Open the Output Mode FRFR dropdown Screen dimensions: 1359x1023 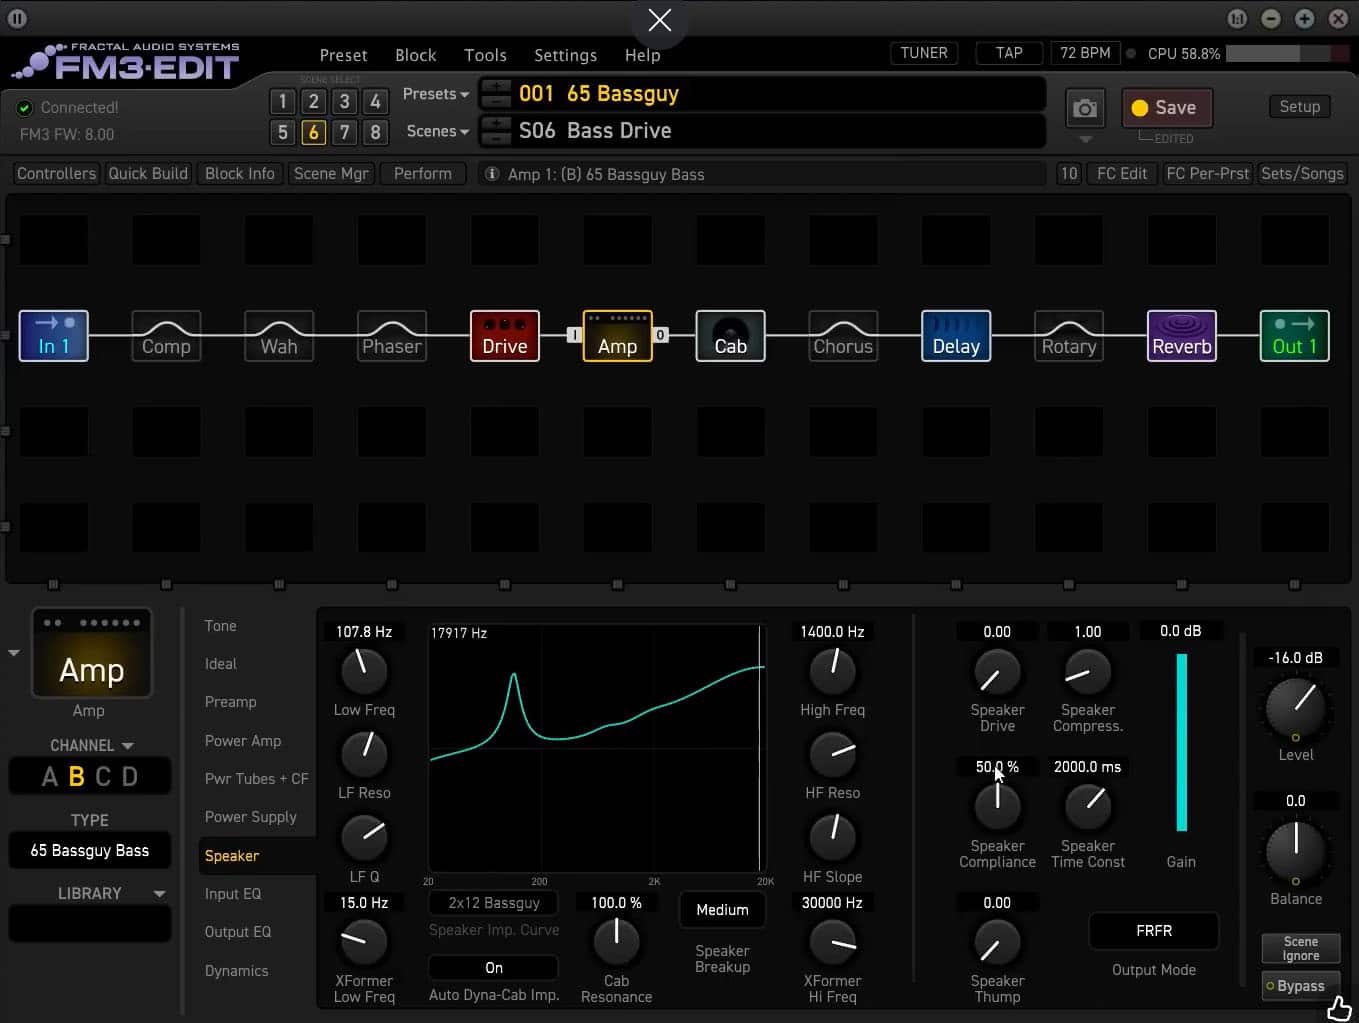click(1154, 931)
